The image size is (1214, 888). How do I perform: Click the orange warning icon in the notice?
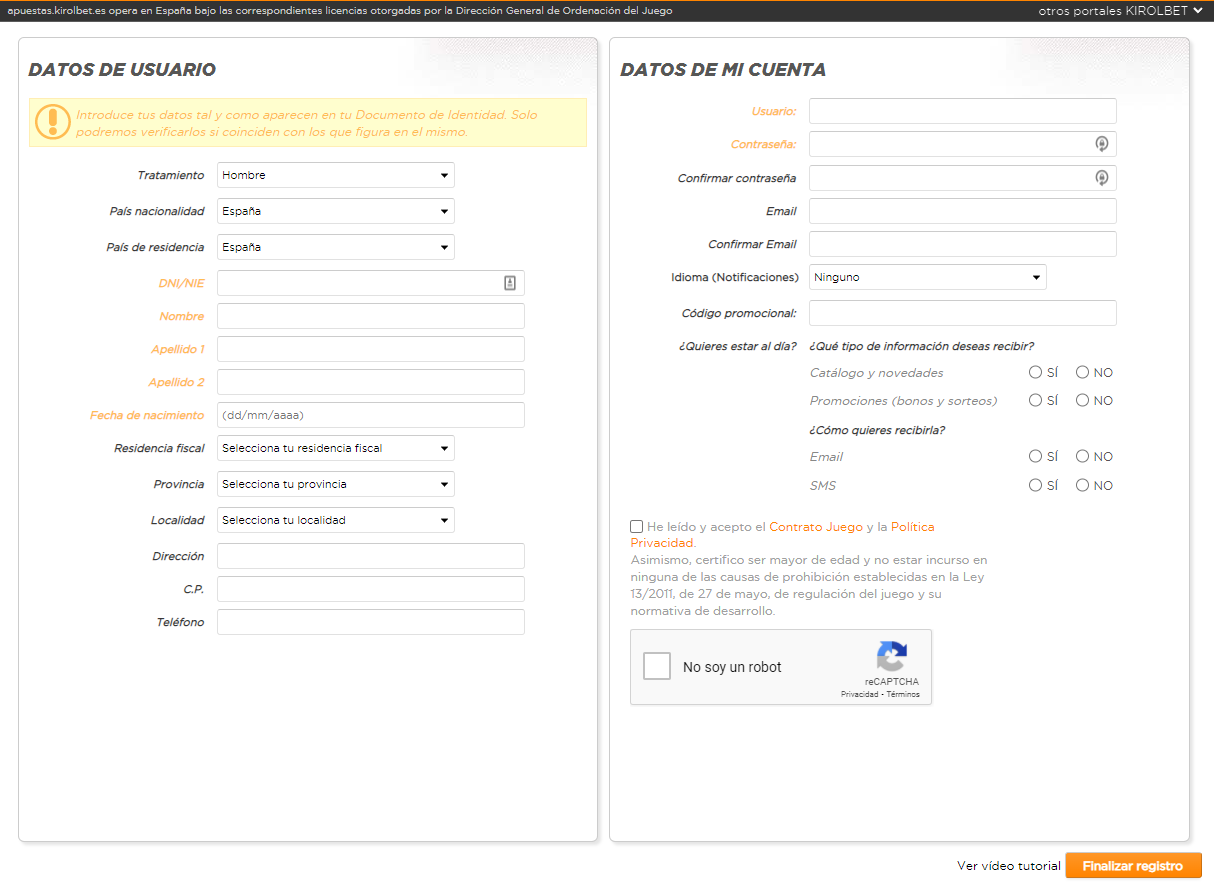52,124
